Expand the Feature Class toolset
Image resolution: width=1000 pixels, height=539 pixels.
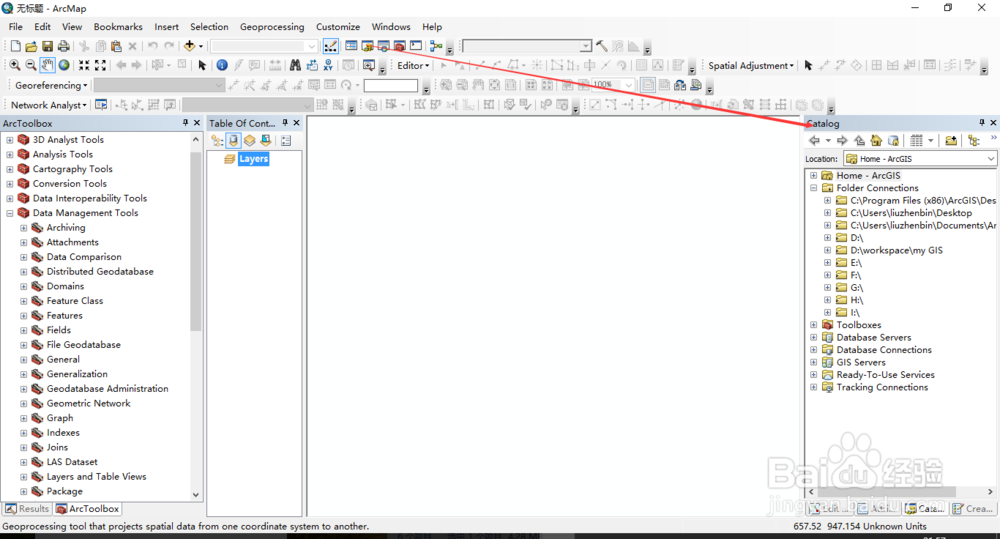tap(24, 301)
